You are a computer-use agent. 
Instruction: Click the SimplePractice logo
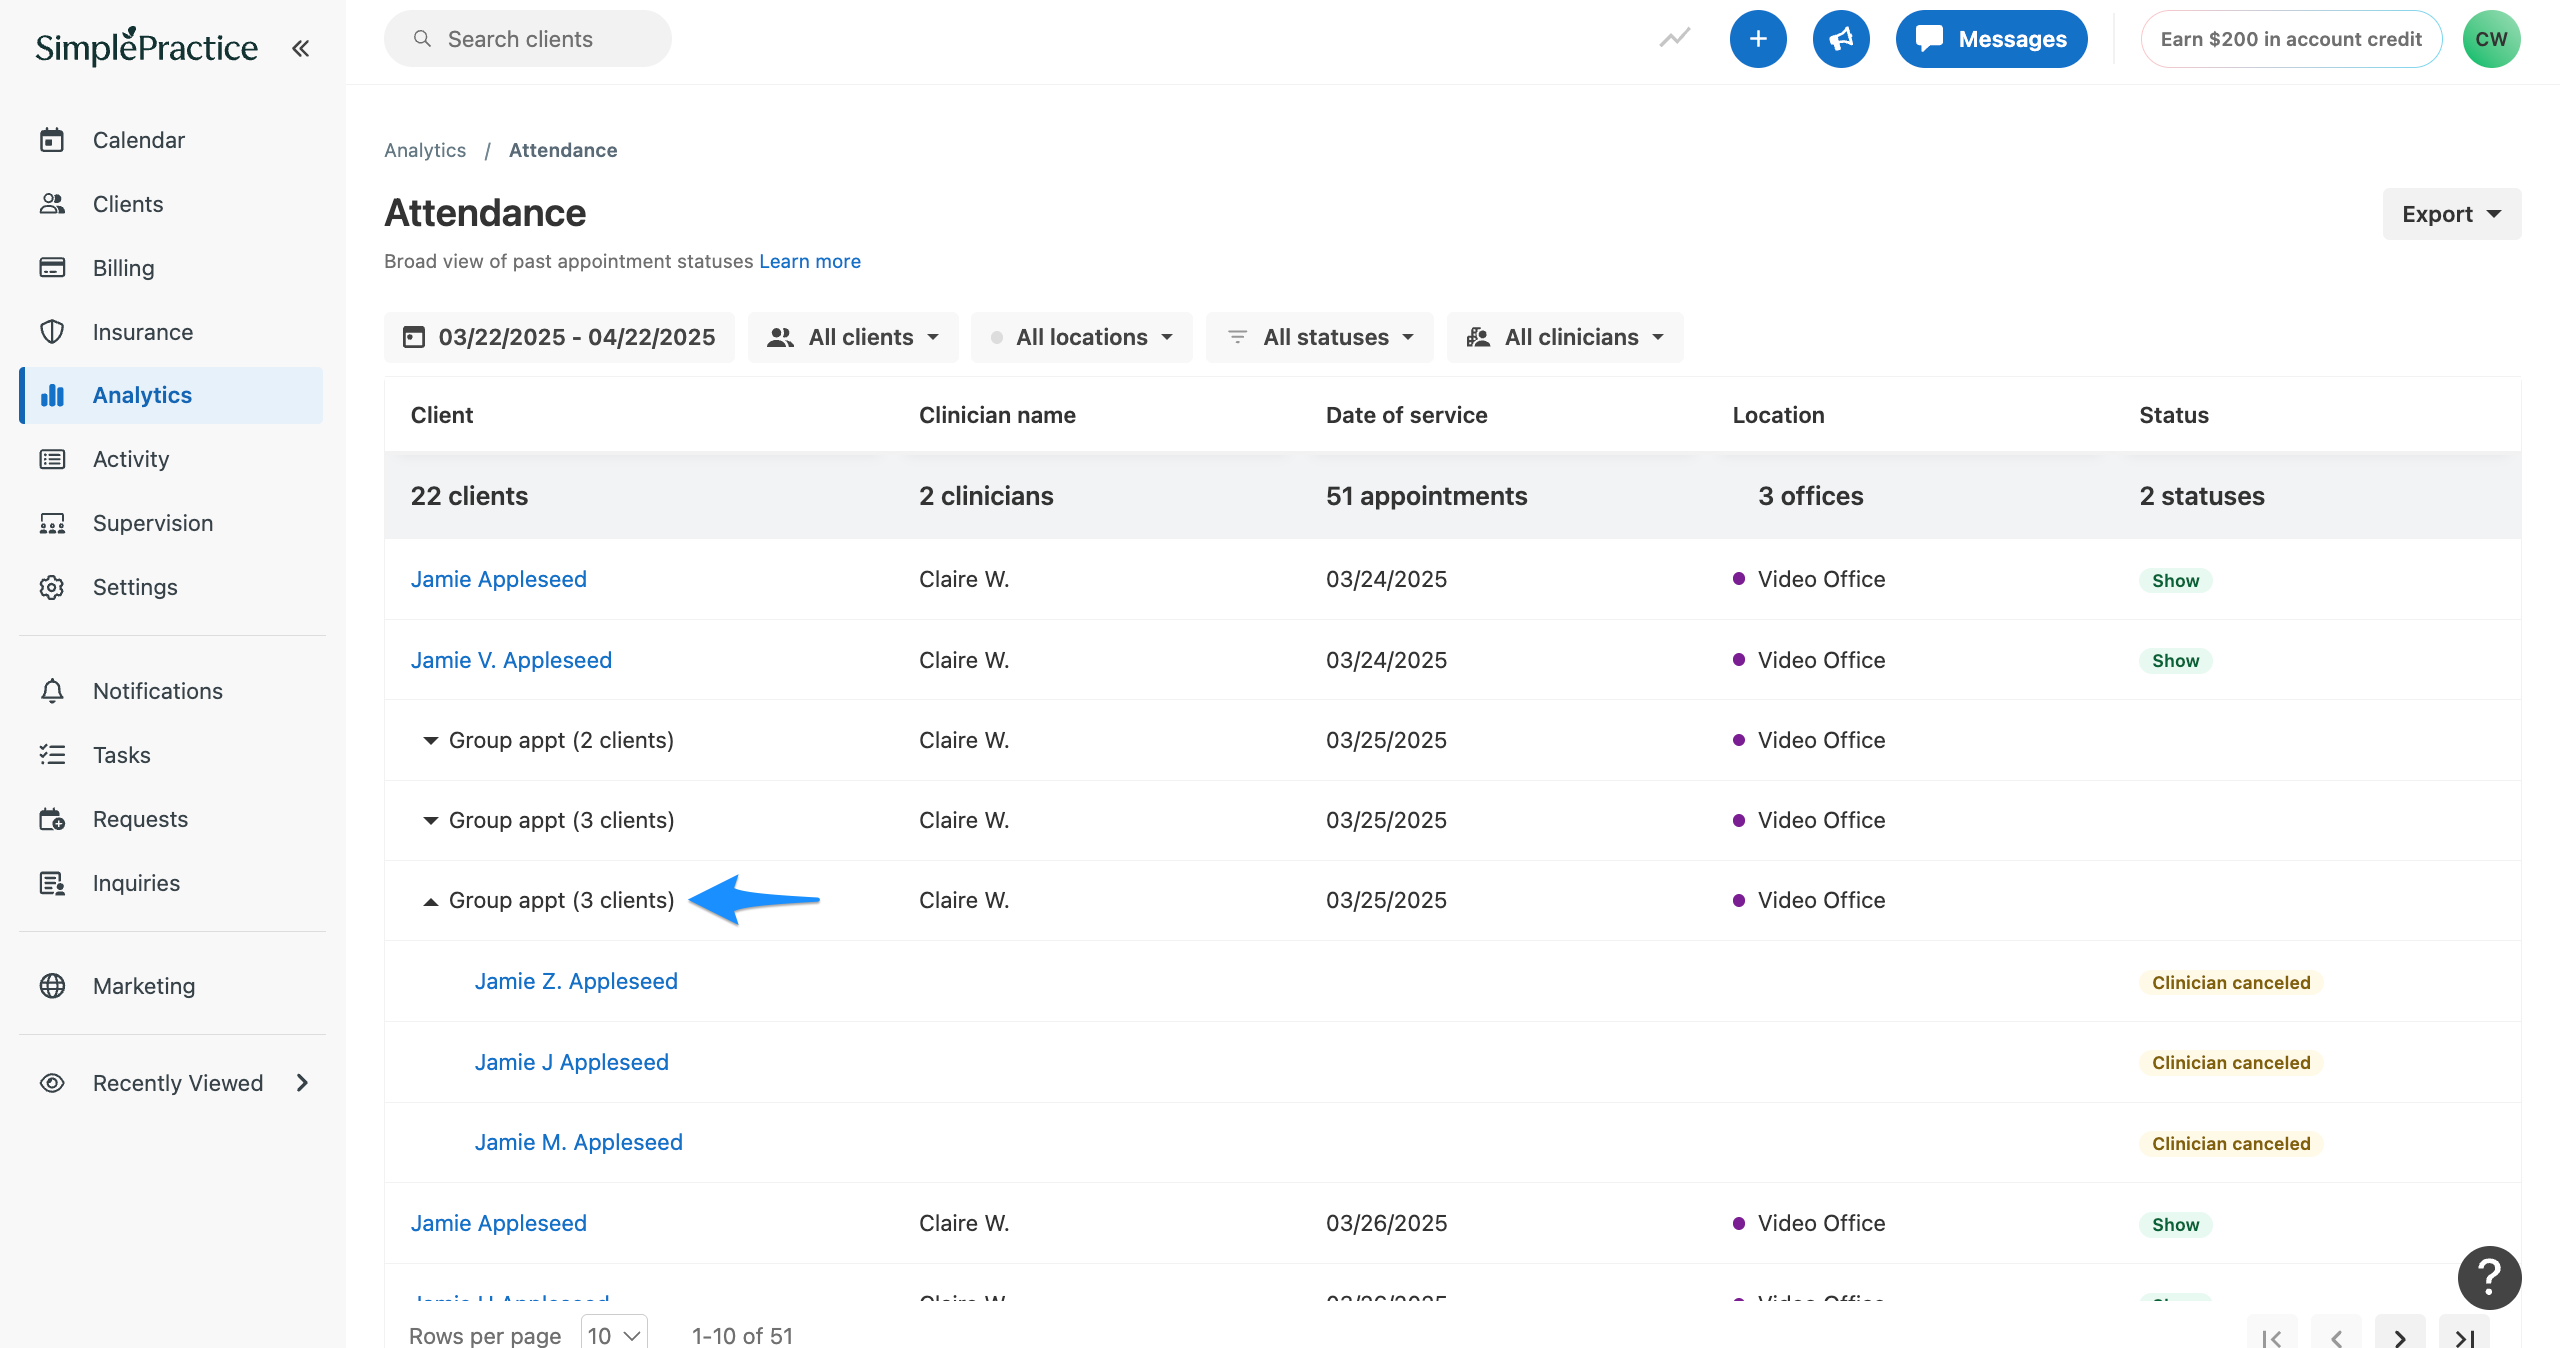click(x=146, y=46)
